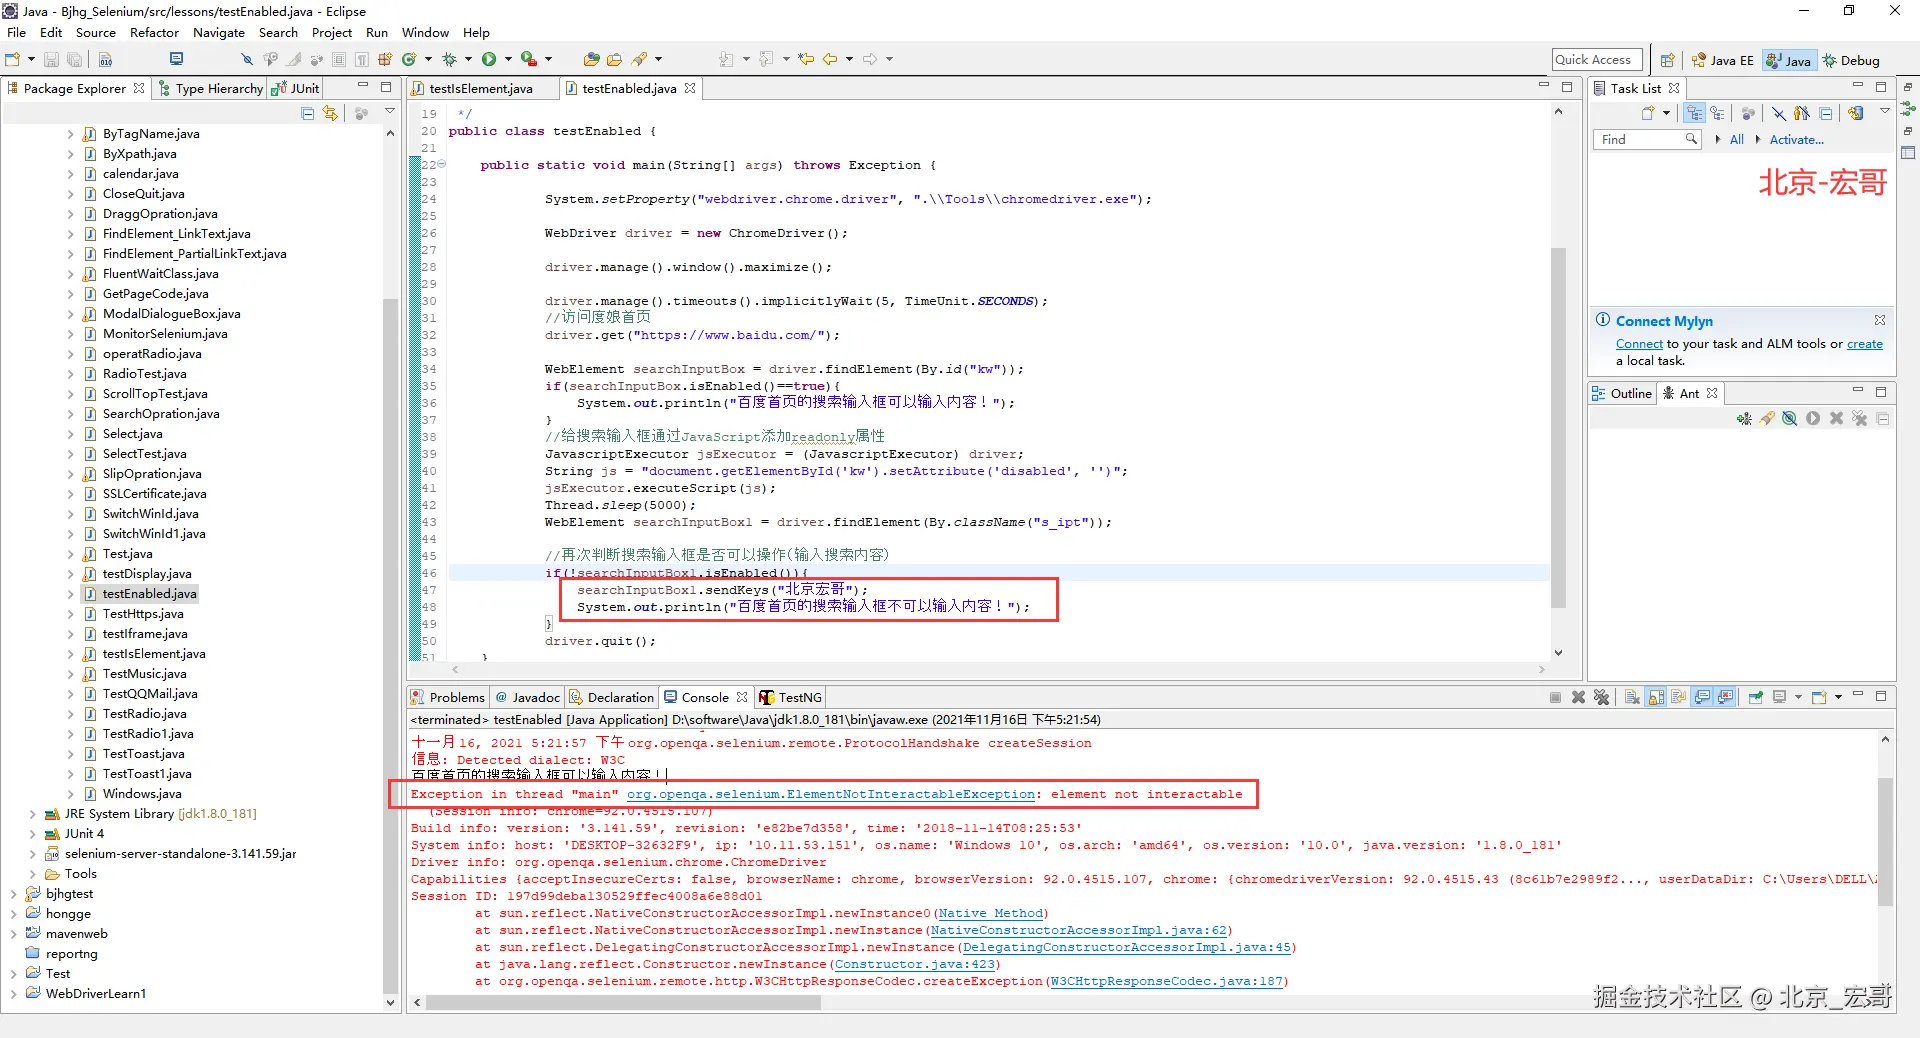Open New Task dropdown in Task List

coord(1666,113)
